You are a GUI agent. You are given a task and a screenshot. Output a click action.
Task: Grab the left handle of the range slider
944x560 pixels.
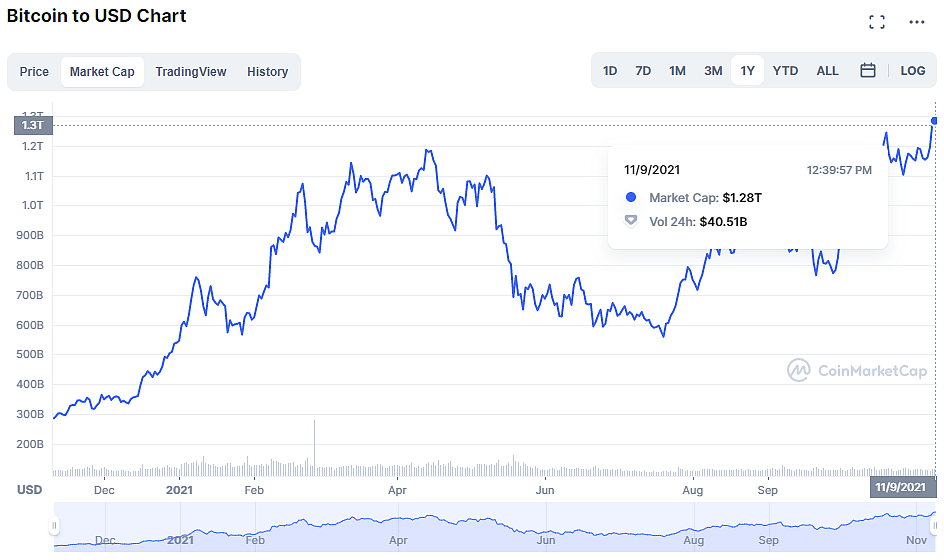[x=54, y=526]
